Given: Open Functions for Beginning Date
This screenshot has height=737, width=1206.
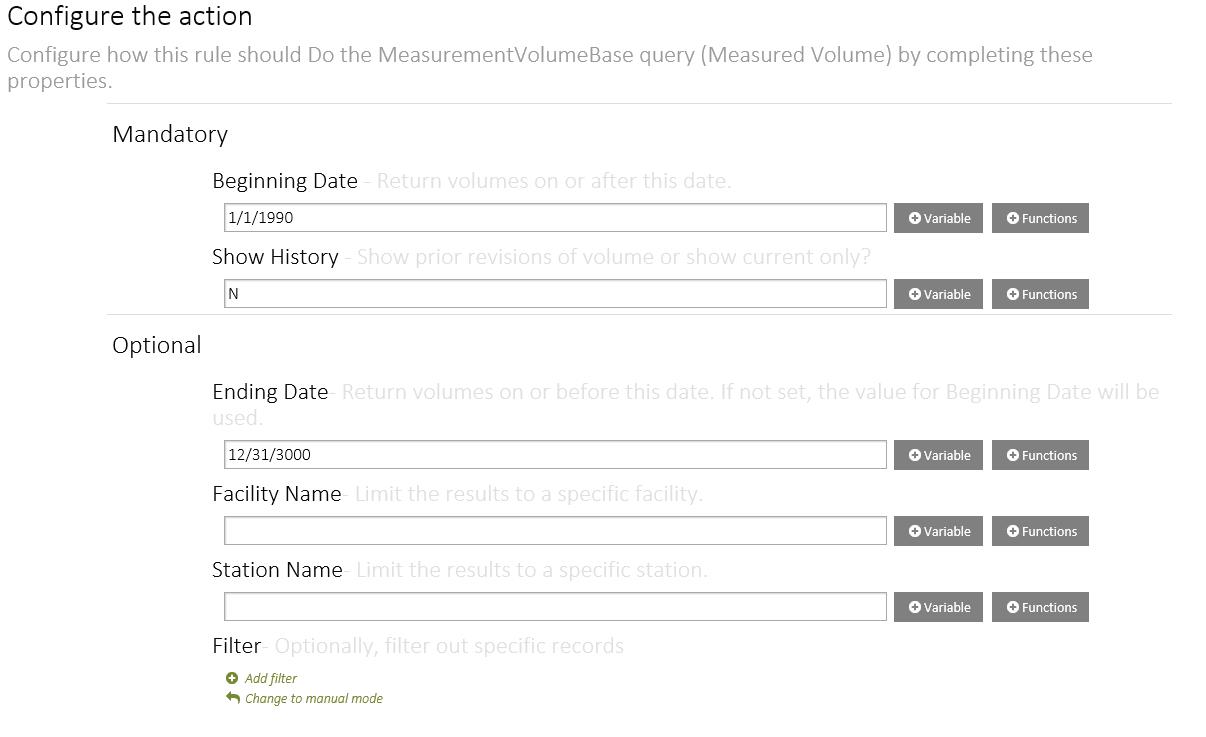Looking at the screenshot, I should point(1040,218).
